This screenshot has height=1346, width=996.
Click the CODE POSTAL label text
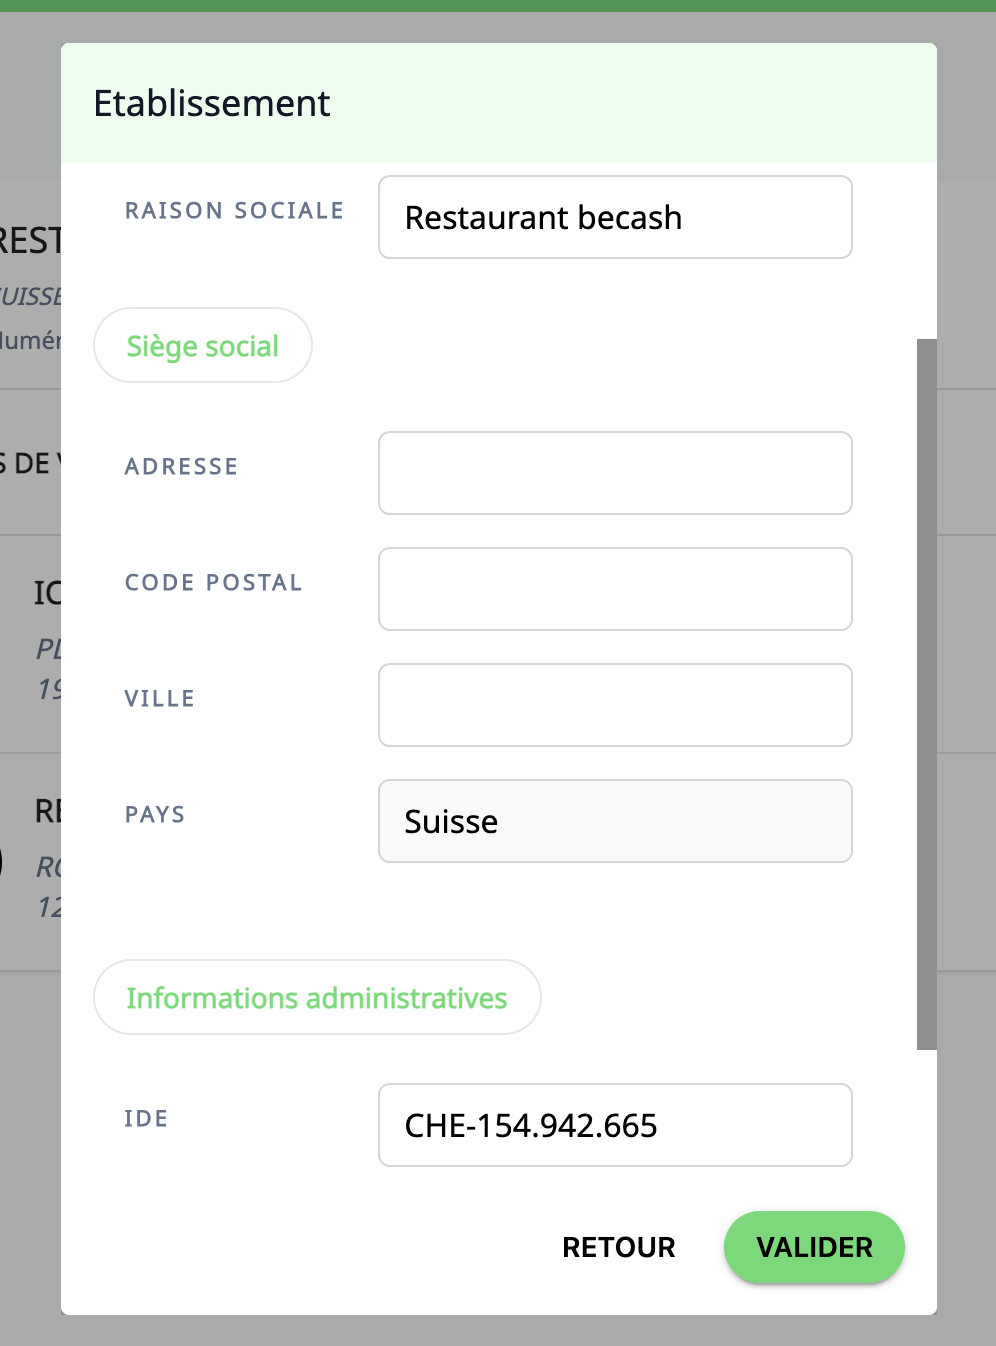(x=213, y=583)
